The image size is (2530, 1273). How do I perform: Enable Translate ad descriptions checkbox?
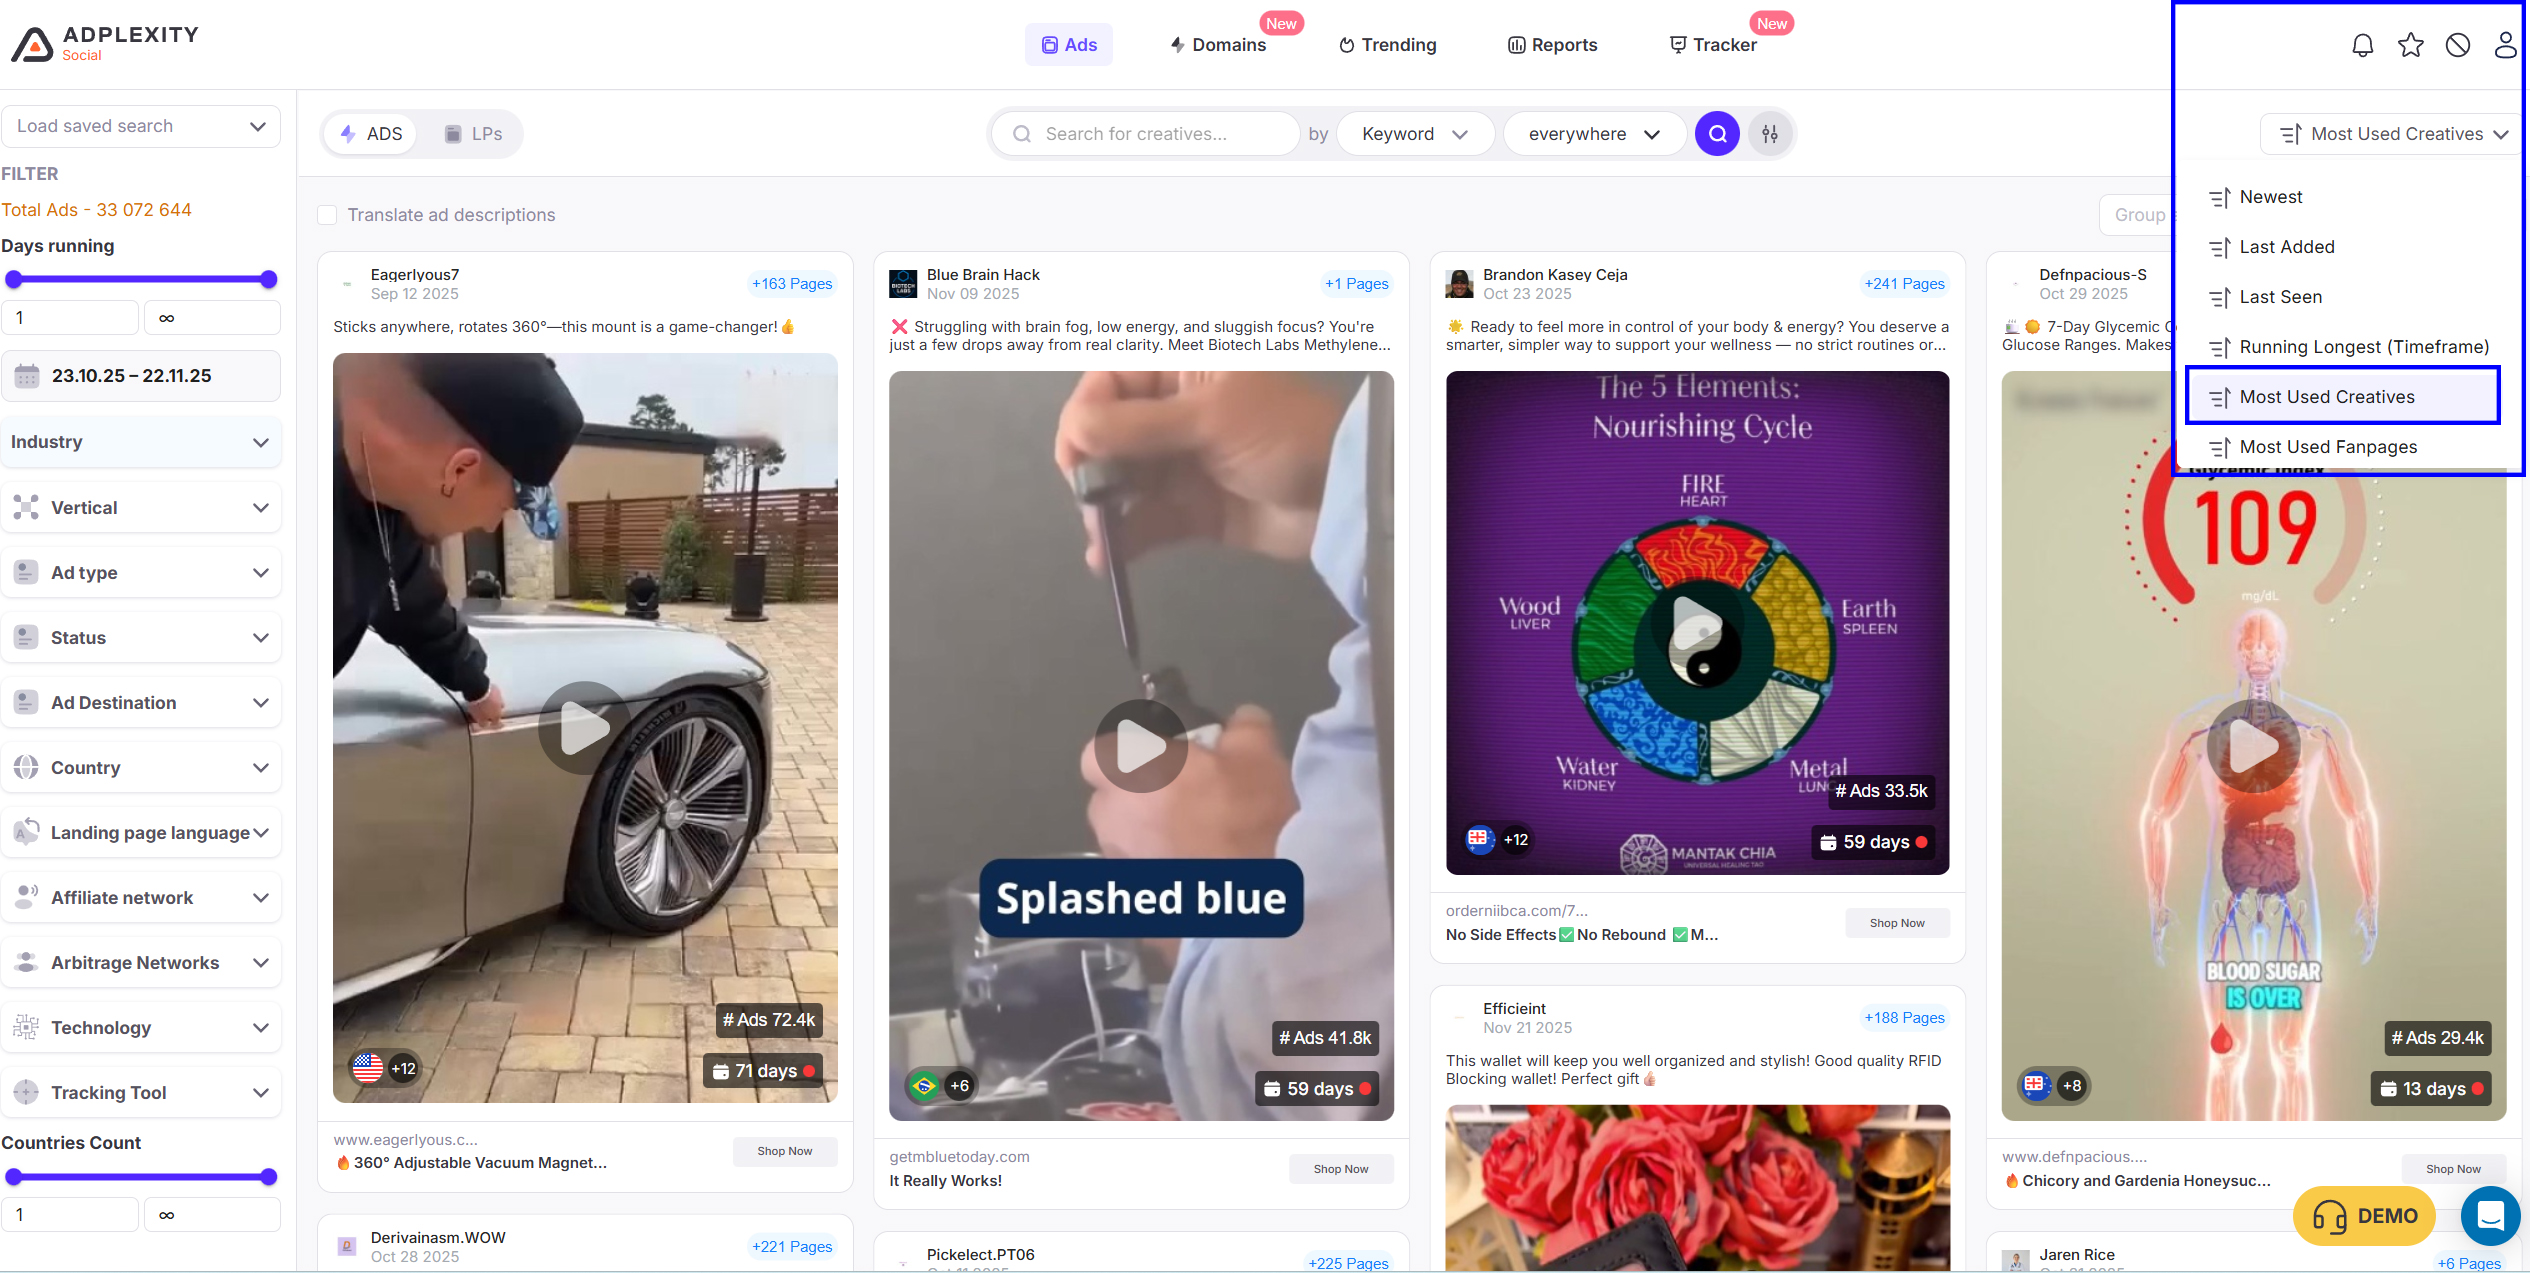[327, 215]
